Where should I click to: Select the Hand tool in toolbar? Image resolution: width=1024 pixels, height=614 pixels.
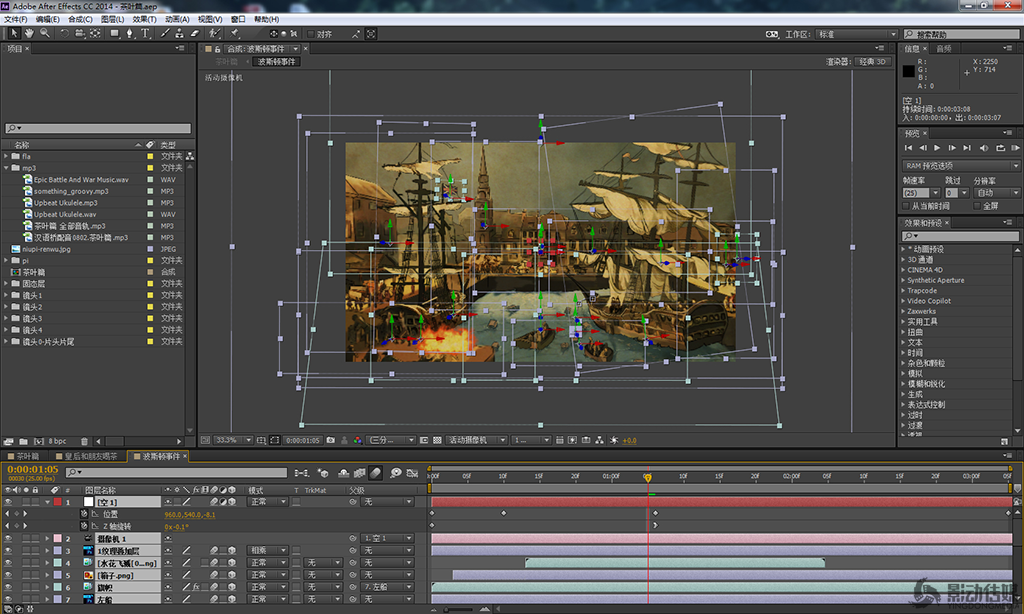[x=30, y=33]
